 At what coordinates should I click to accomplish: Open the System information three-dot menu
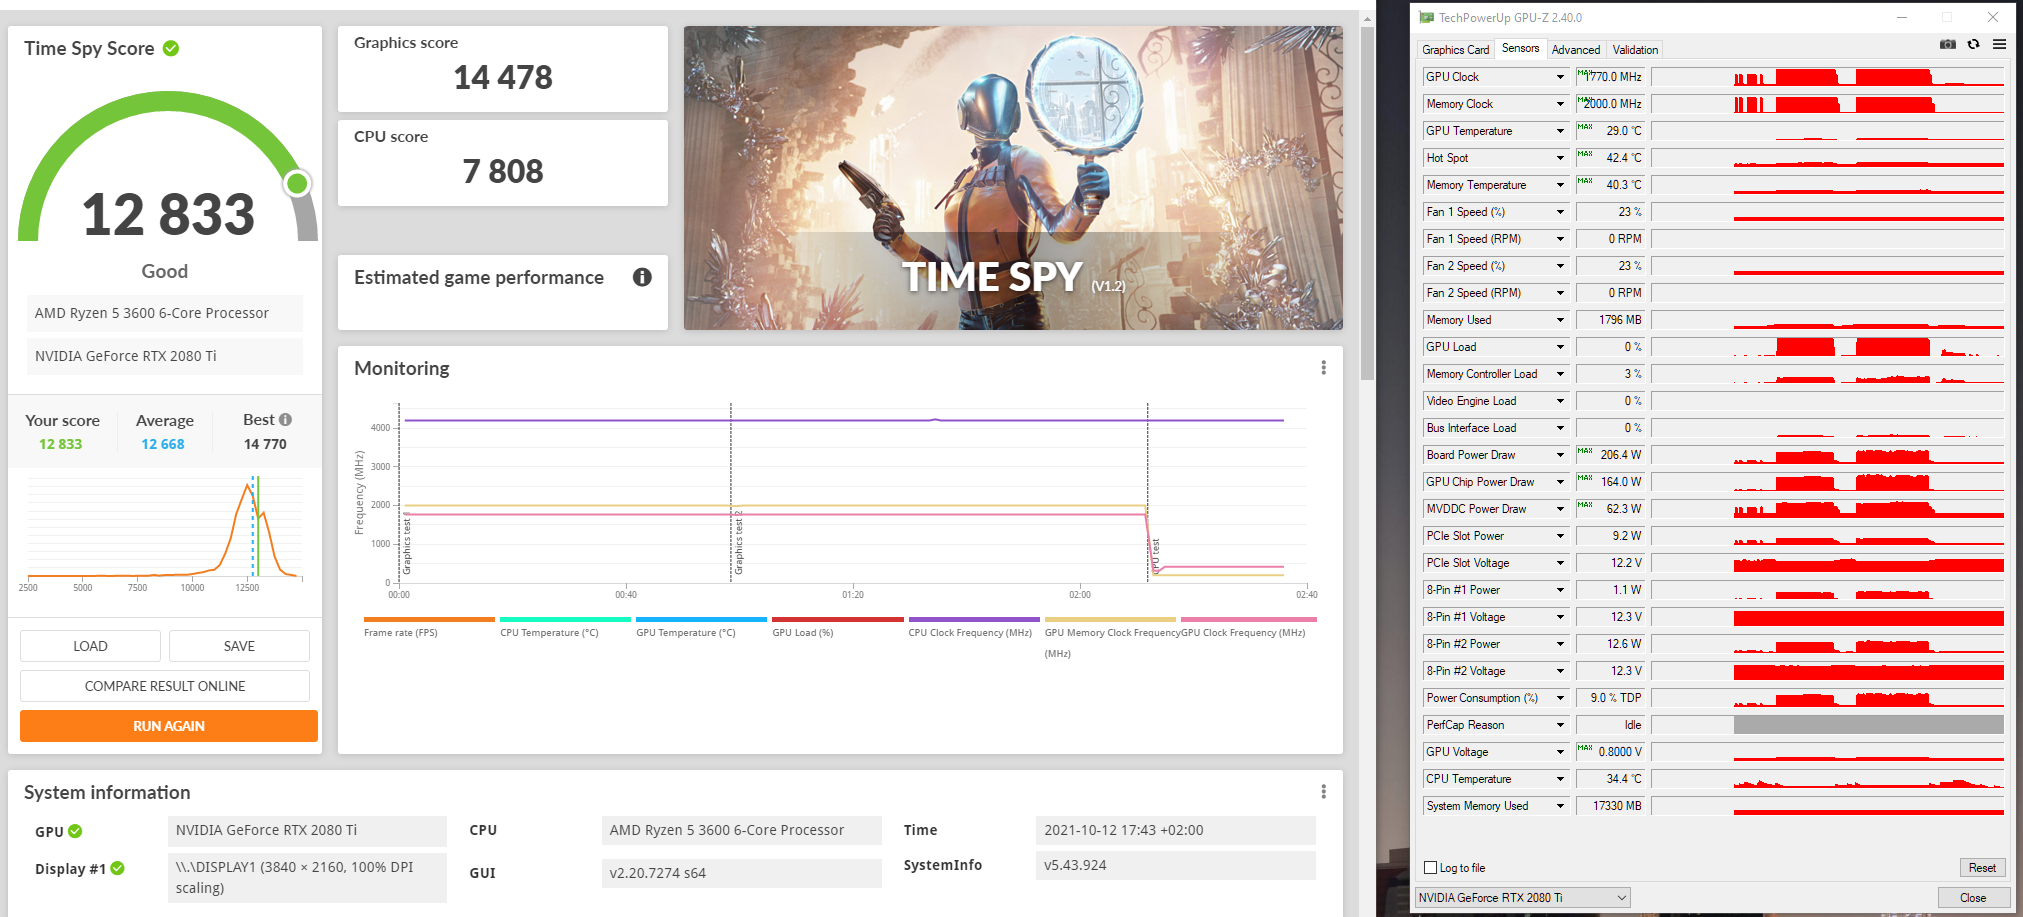click(1323, 792)
